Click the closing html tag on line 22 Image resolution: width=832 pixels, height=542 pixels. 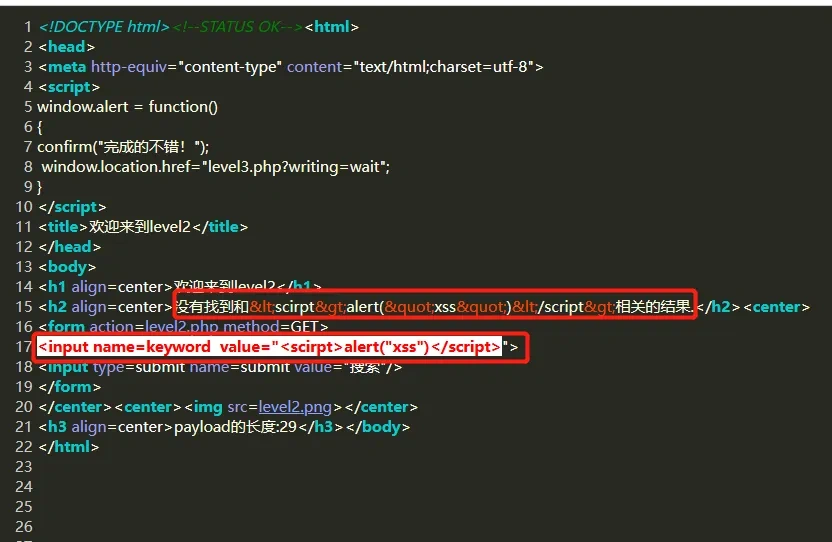pyautogui.click(x=68, y=447)
